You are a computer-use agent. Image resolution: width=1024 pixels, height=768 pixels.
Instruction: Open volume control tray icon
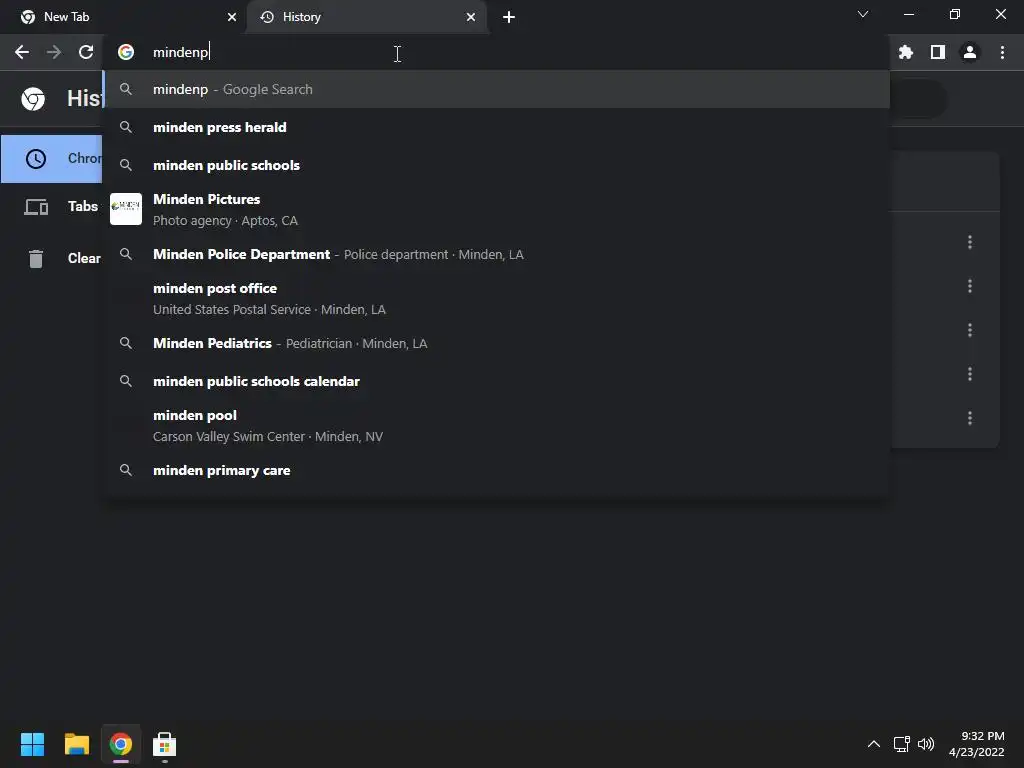[x=926, y=744]
